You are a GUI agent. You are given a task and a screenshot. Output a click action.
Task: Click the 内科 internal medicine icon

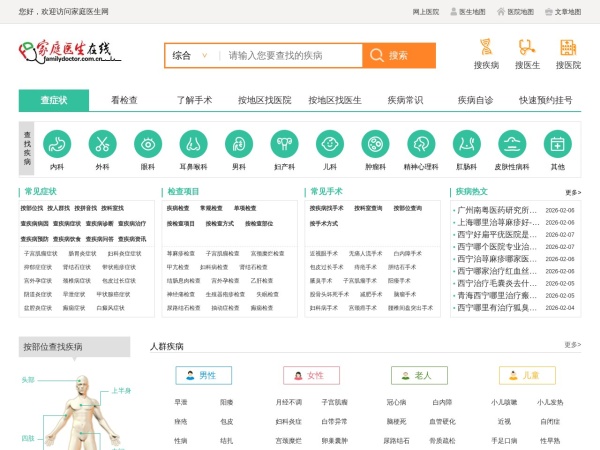tap(57, 143)
